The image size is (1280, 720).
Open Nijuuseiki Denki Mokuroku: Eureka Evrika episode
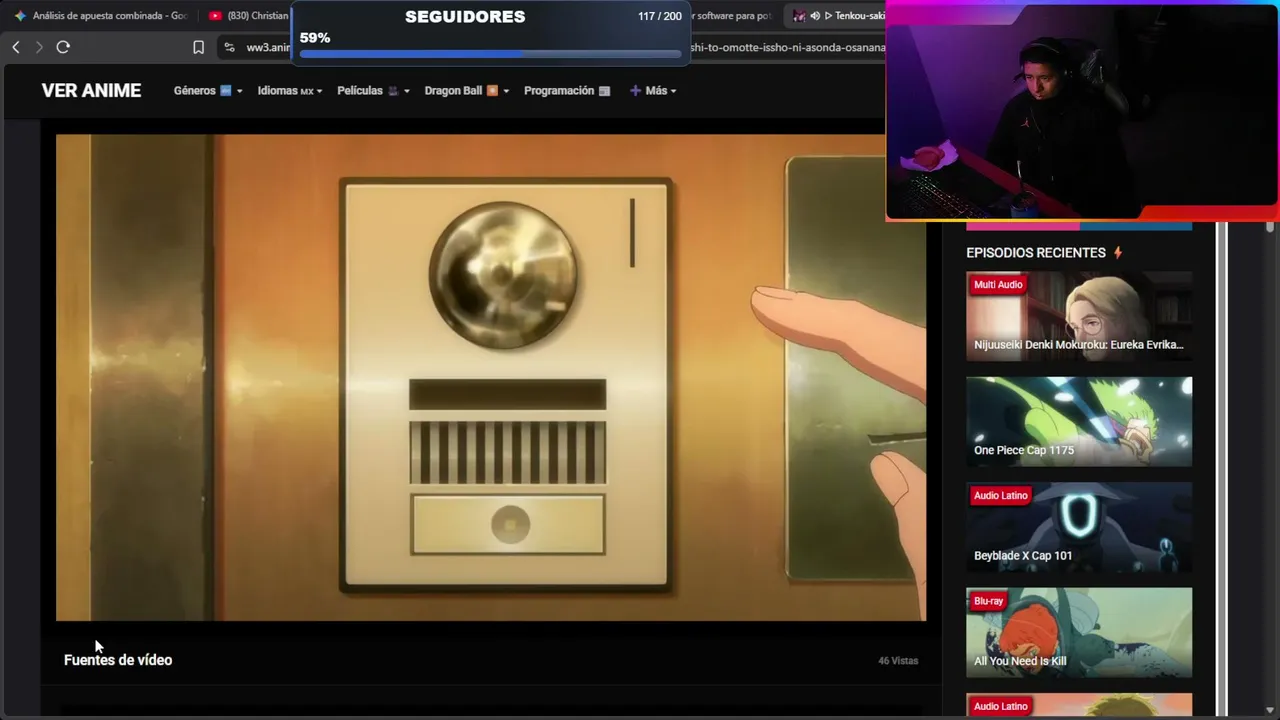[x=1079, y=316]
